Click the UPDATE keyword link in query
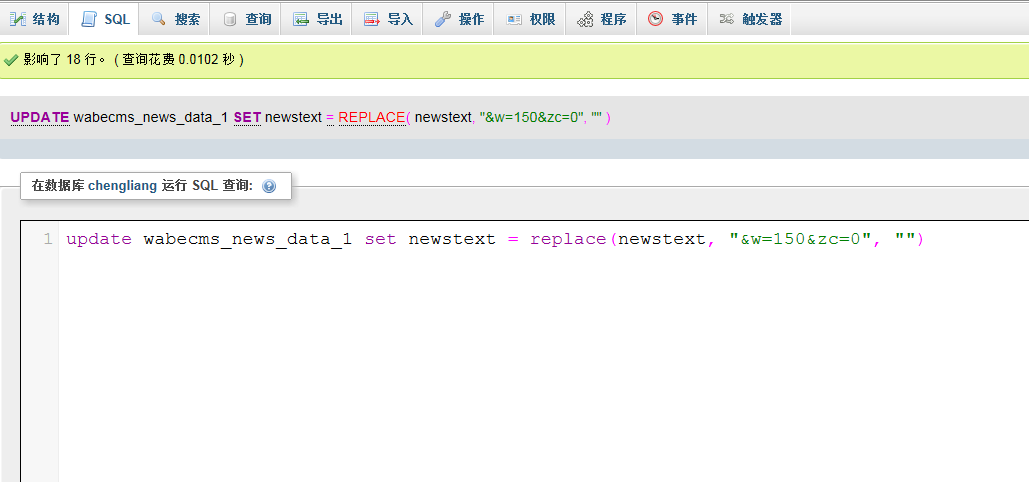Screen dimensions: 1029x482 click(x=40, y=117)
